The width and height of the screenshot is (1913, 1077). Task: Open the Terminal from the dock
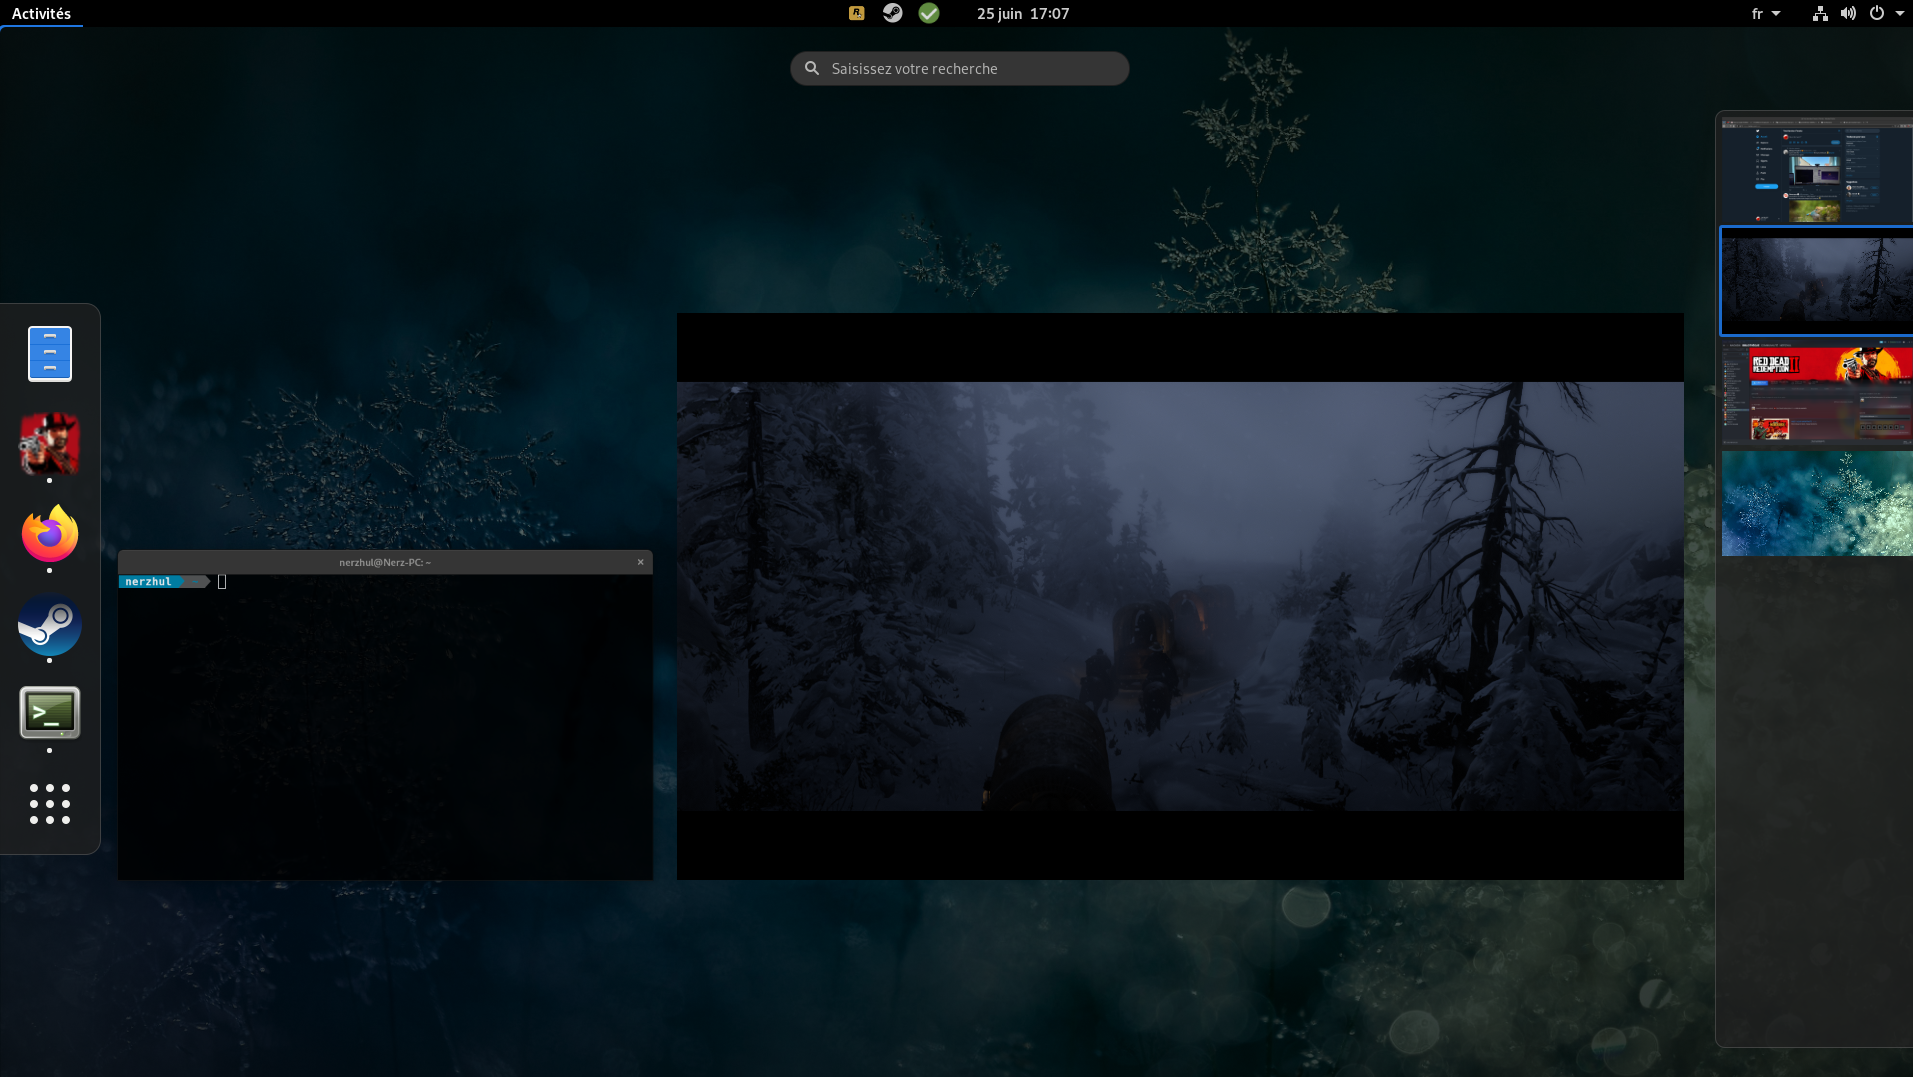coord(50,713)
